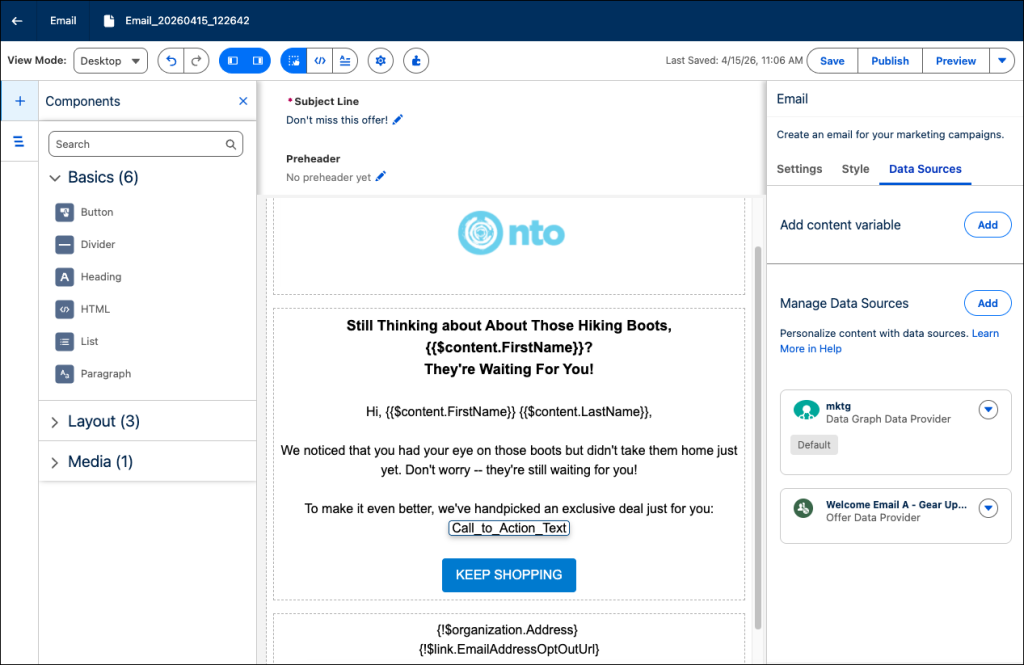This screenshot has height=665, width=1024.
Task: Click the pencil icon beside Preheader
Action: click(x=381, y=177)
